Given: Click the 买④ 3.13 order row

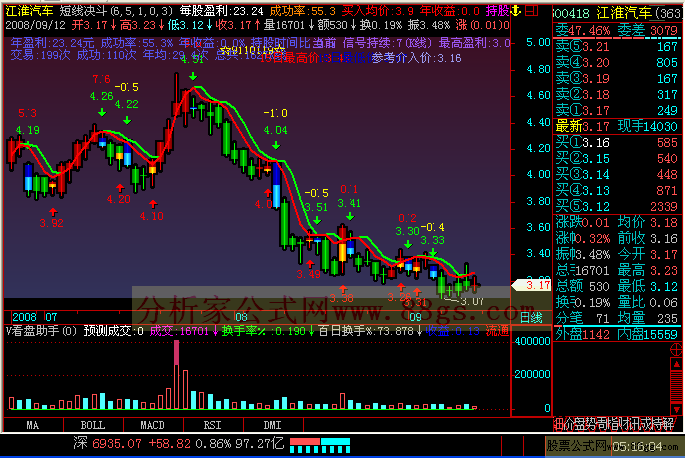Looking at the screenshot, I should click(616, 191).
